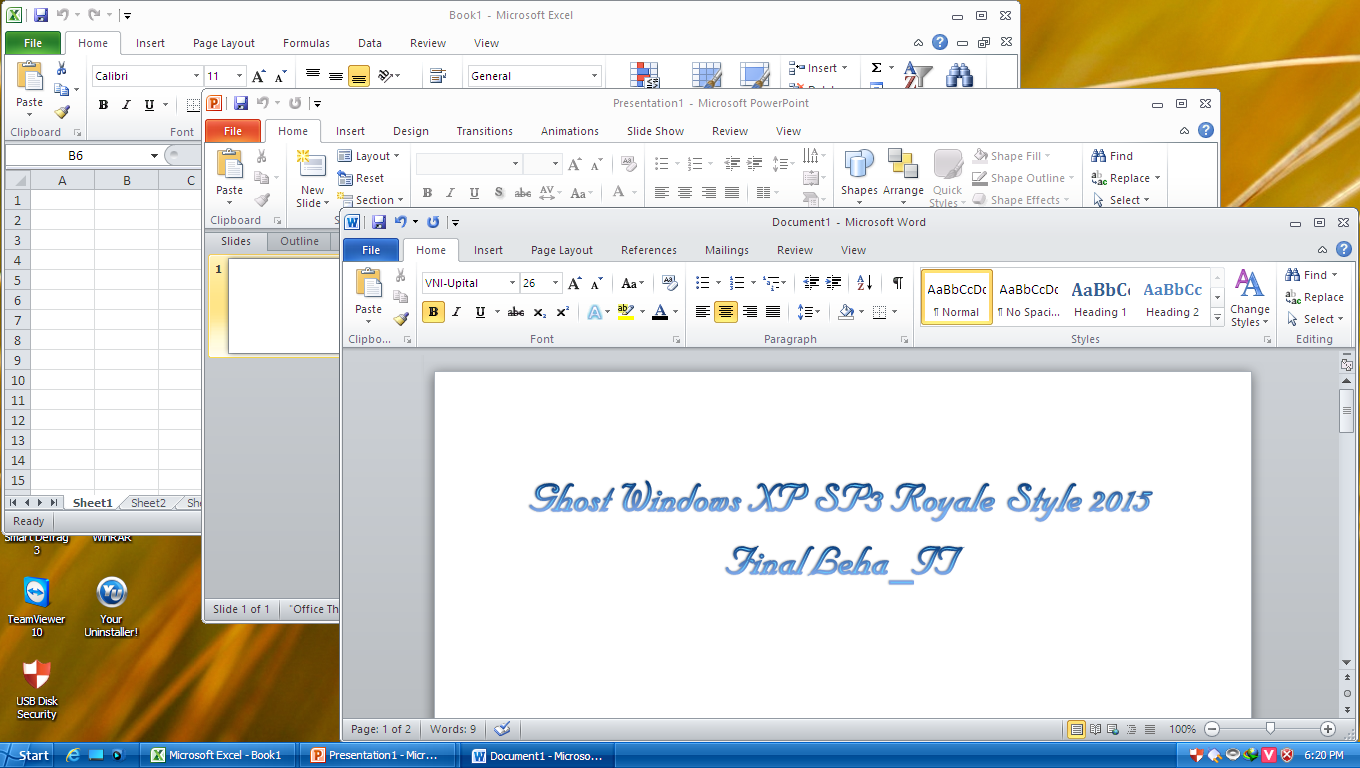Click Replace in Word's Editing group

[x=1314, y=297]
